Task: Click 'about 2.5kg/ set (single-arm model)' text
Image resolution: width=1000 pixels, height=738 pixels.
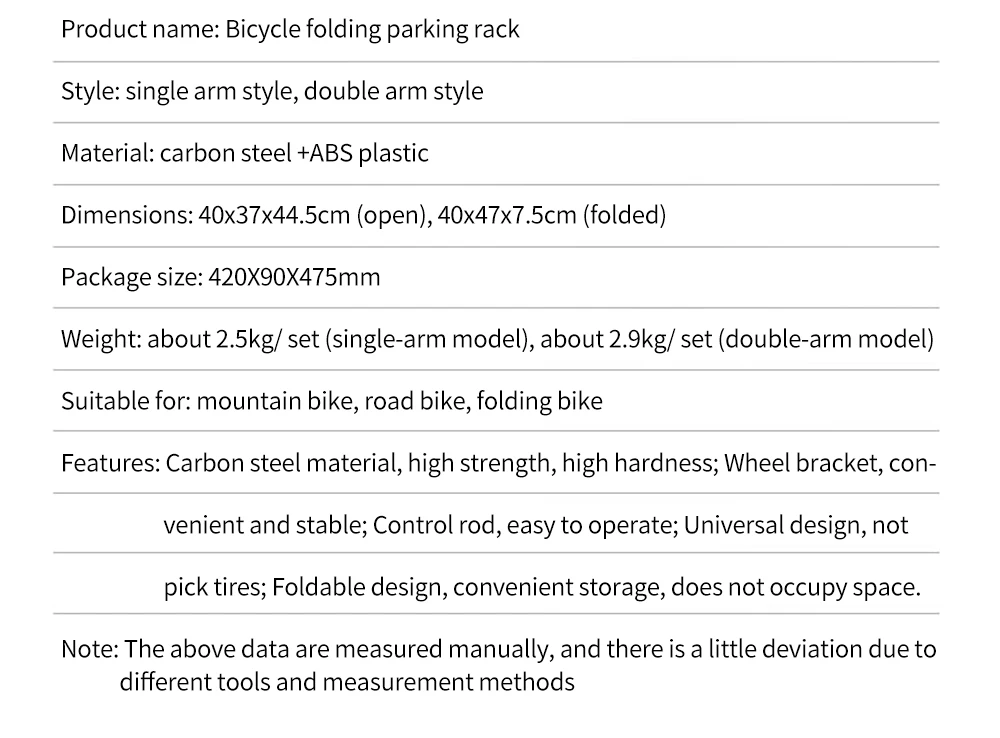Action: pyautogui.click(x=341, y=339)
